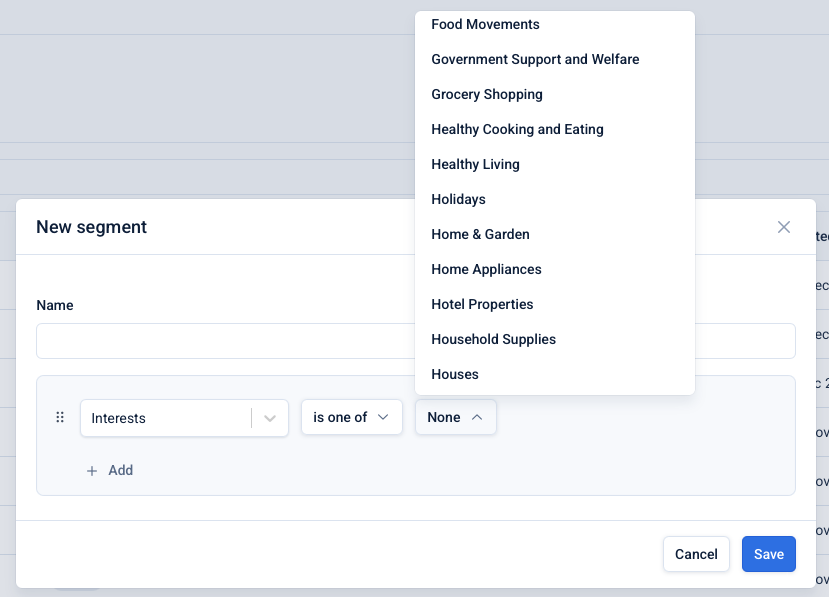
Task: Close the New segment dialog
Action: [x=784, y=227]
